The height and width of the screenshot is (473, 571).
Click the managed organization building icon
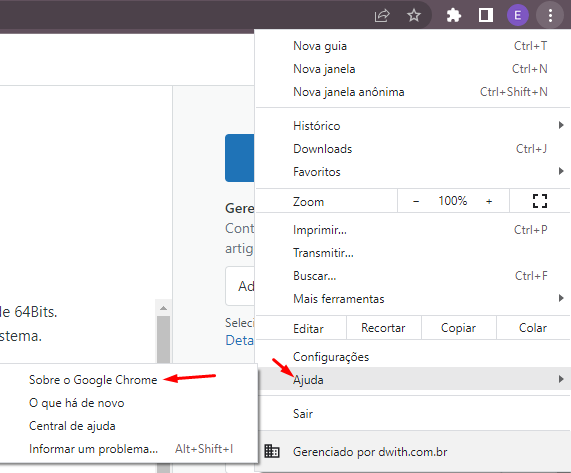pyautogui.click(x=272, y=452)
